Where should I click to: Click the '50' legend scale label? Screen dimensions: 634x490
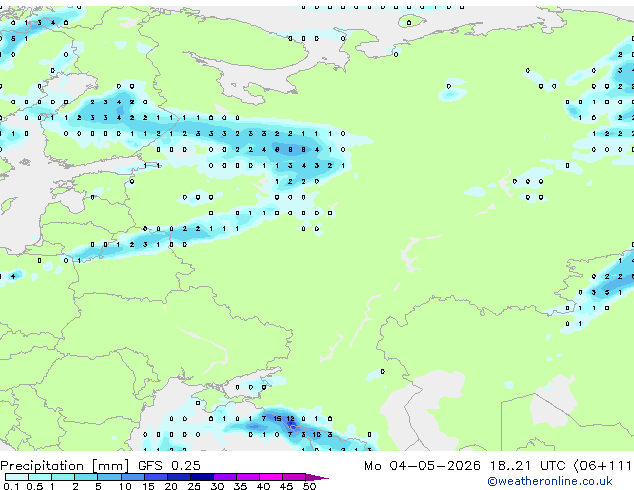(309, 486)
